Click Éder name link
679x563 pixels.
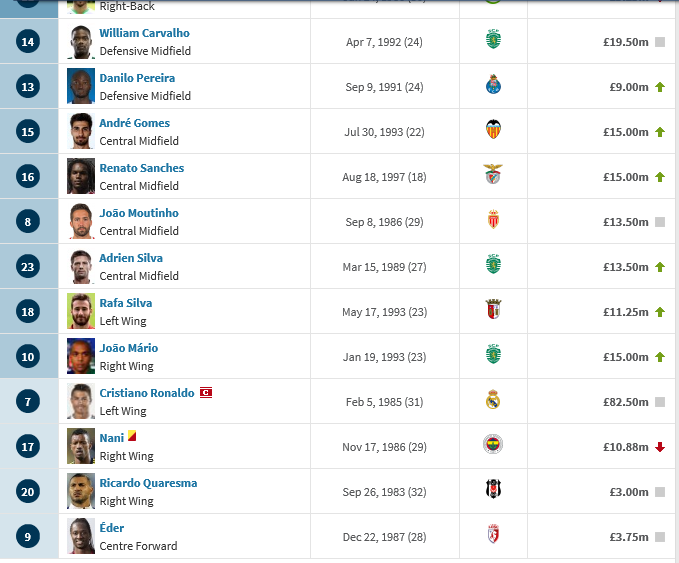112,528
